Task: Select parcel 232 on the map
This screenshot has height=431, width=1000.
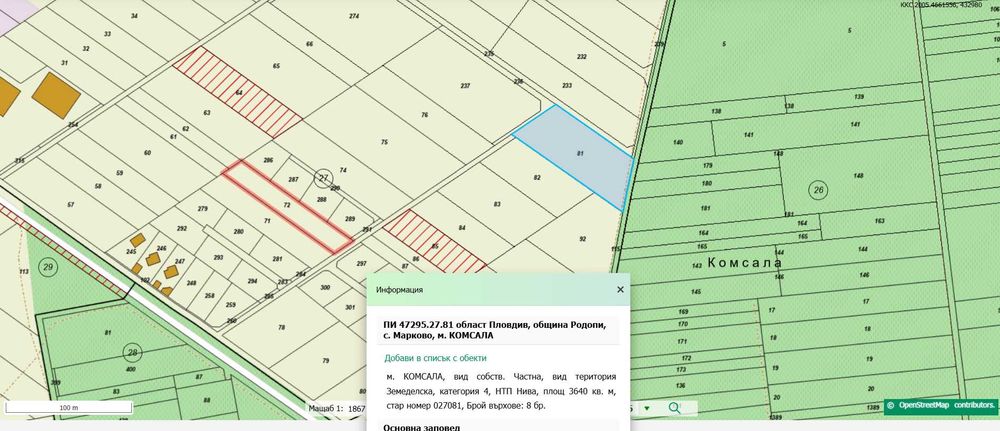Action: (x=581, y=57)
